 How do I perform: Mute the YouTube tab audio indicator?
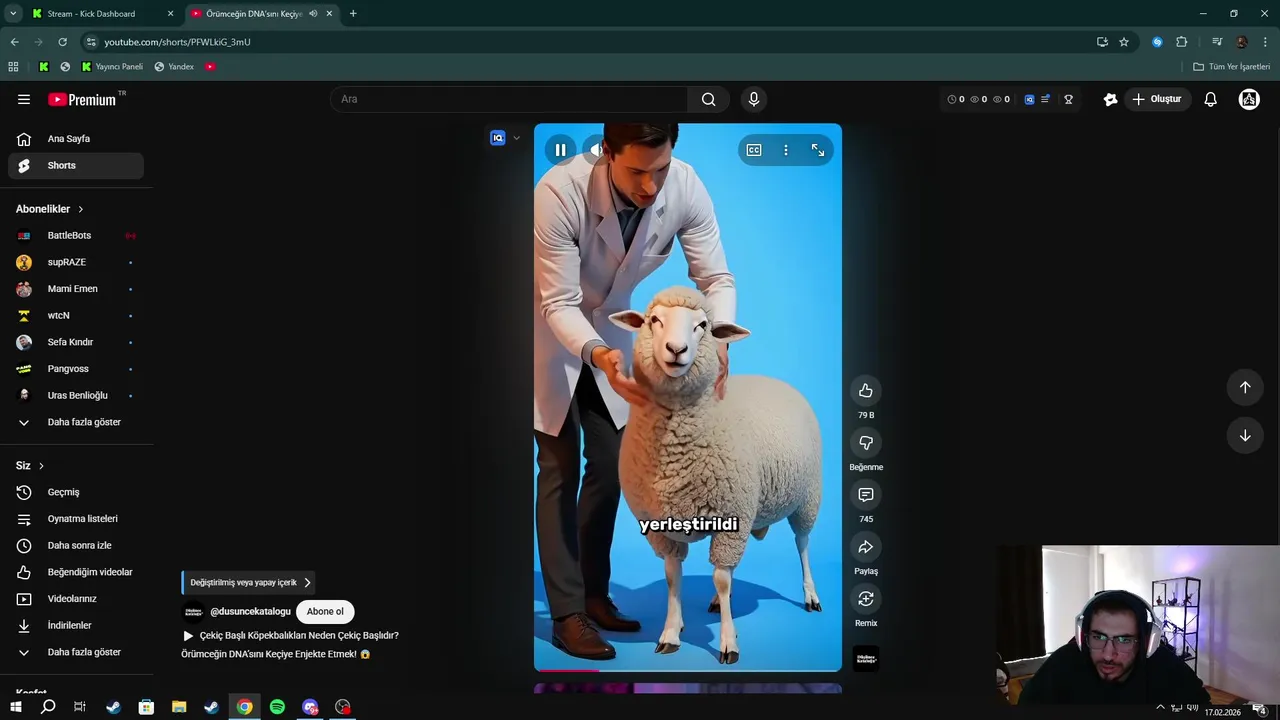(x=313, y=14)
